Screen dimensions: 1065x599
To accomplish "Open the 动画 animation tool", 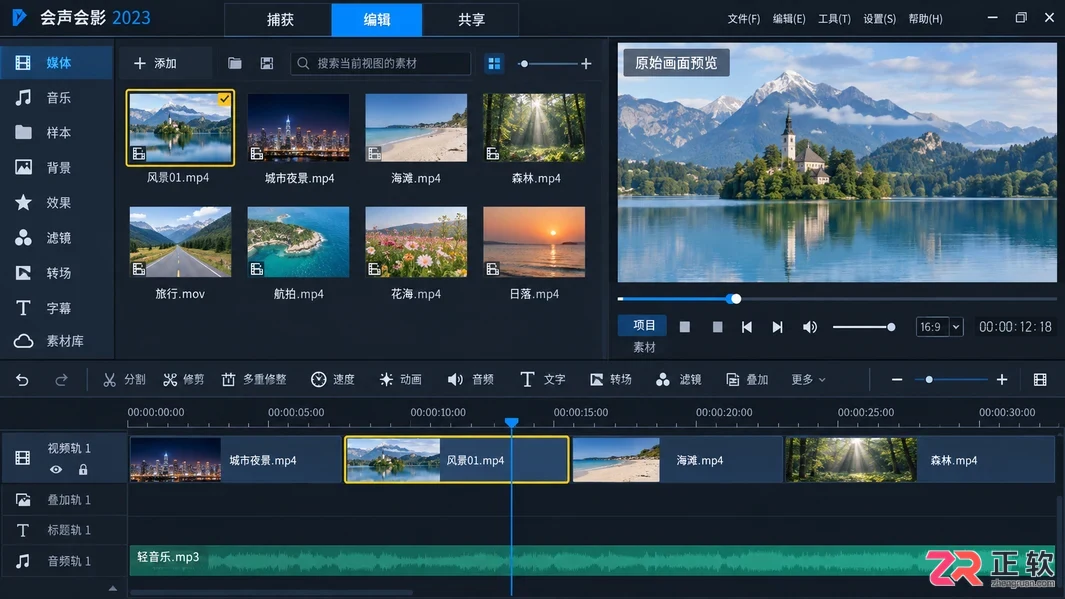I will click(x=401, y=380).
